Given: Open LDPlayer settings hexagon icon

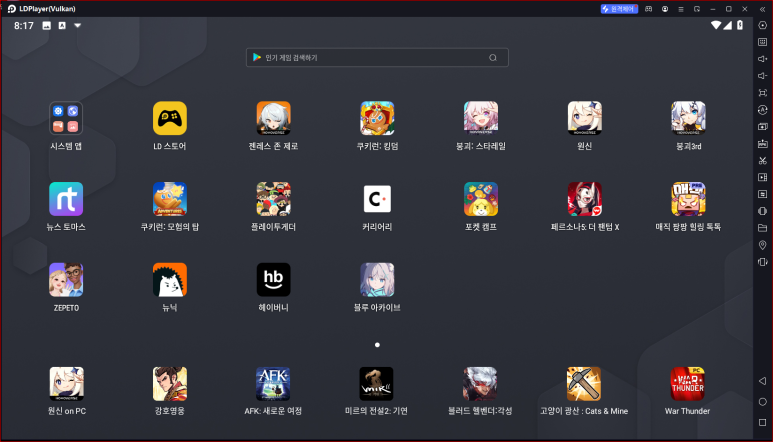Looking at the screenshot, I should click(x=763, y=25).
